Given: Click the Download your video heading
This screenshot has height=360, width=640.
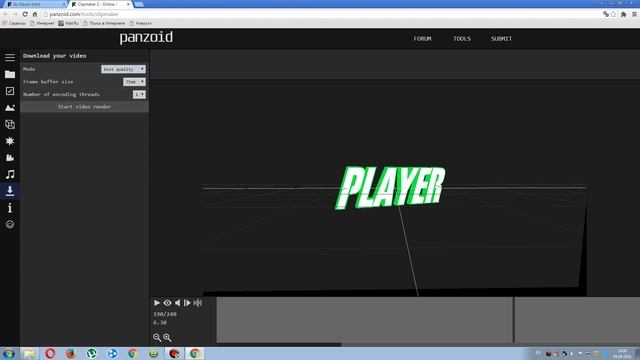Looking at the screenshot, I should coord(55,56).
